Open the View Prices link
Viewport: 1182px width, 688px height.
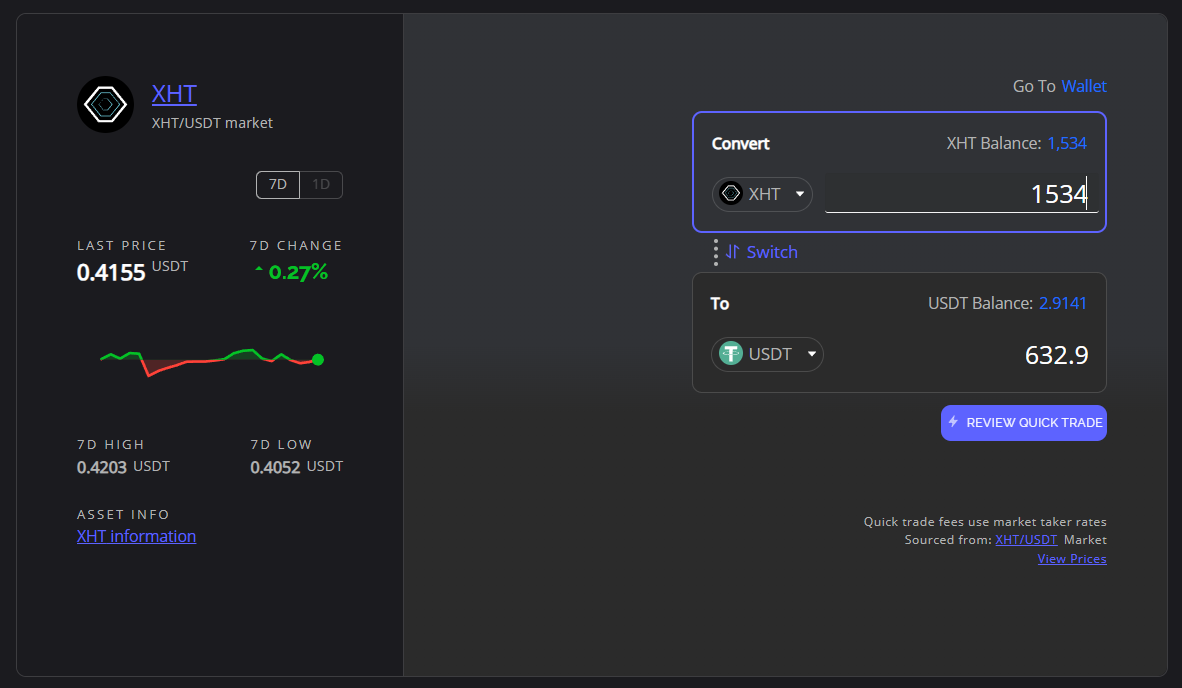1072,558
